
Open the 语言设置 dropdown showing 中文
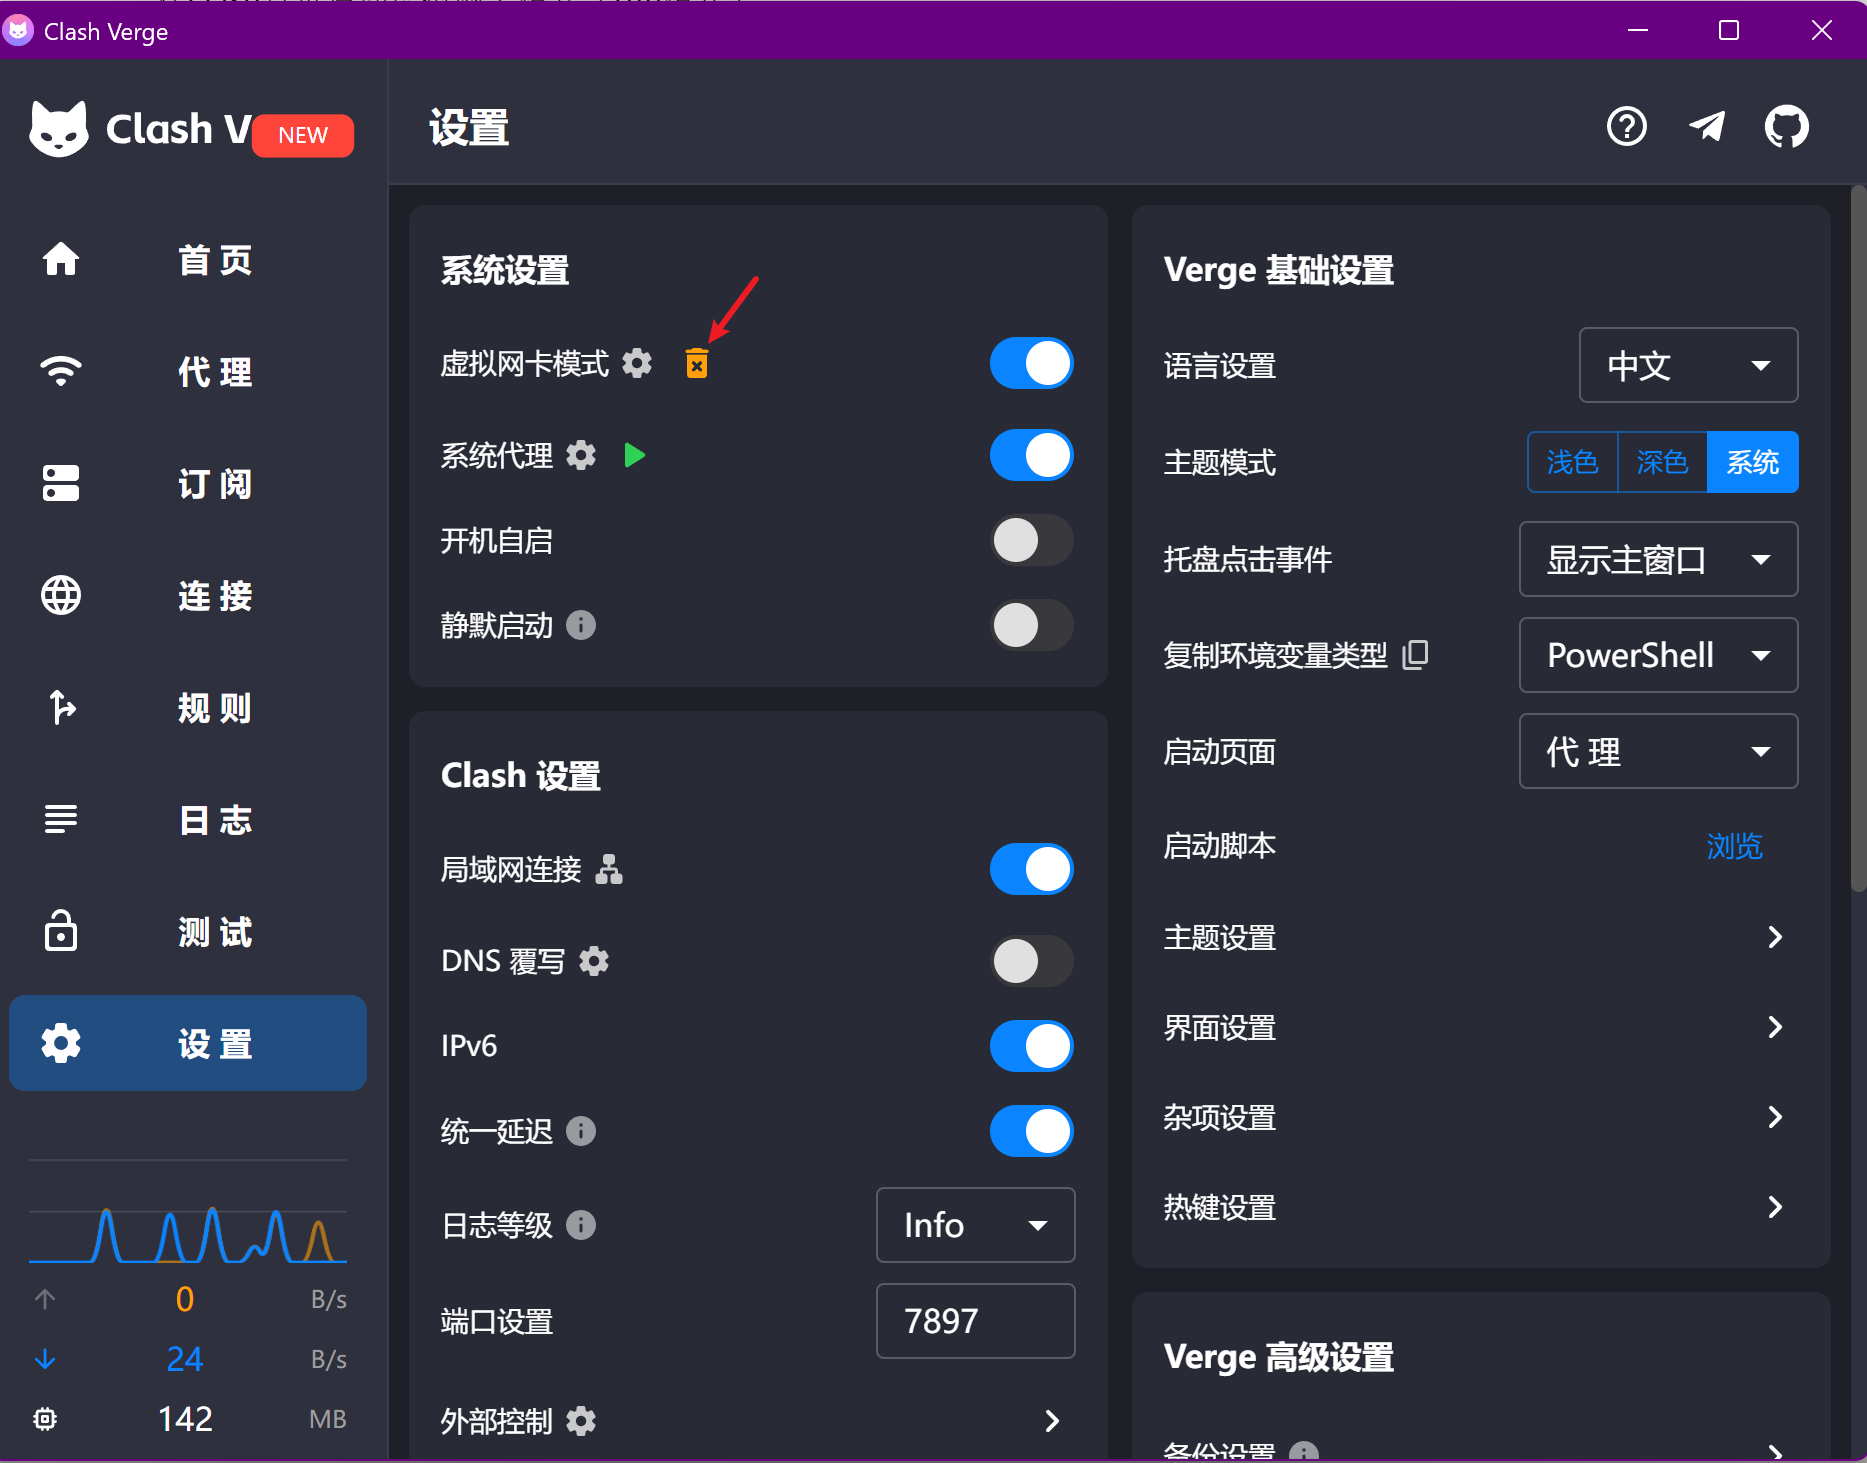click(1687, 365)
